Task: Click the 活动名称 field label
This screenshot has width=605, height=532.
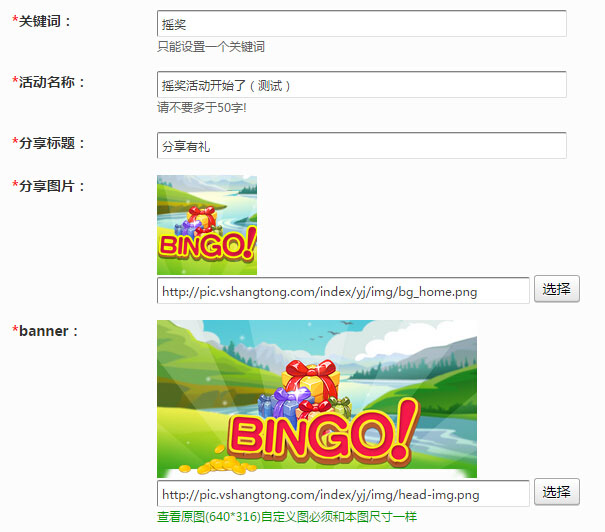Action: (x=48, y=82)
